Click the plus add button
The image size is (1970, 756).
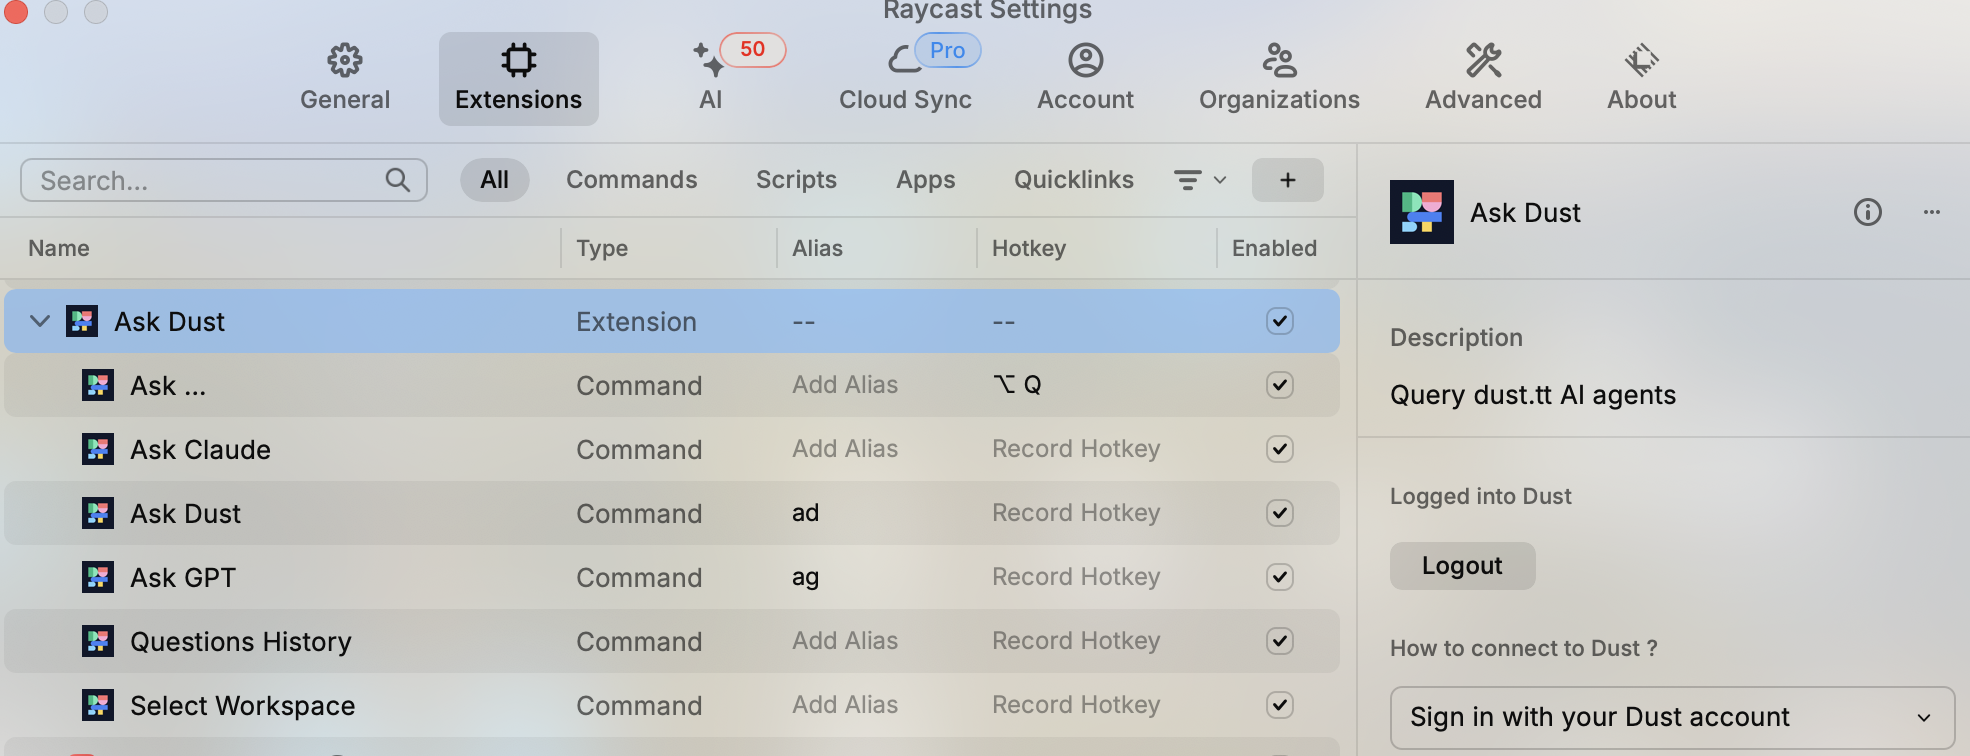pyautogui.click(x=1287, y=180)
